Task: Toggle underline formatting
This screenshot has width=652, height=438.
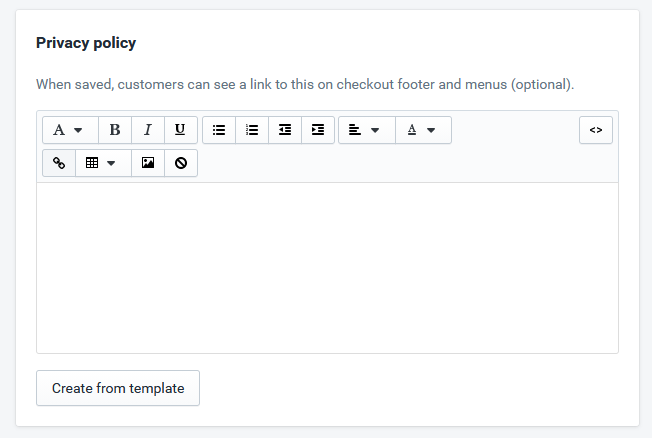Action: [180, 130]
